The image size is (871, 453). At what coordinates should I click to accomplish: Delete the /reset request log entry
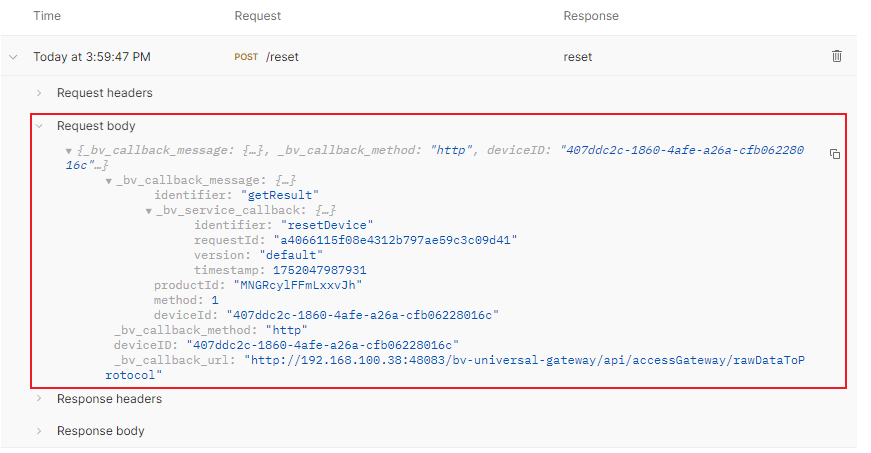837,56
